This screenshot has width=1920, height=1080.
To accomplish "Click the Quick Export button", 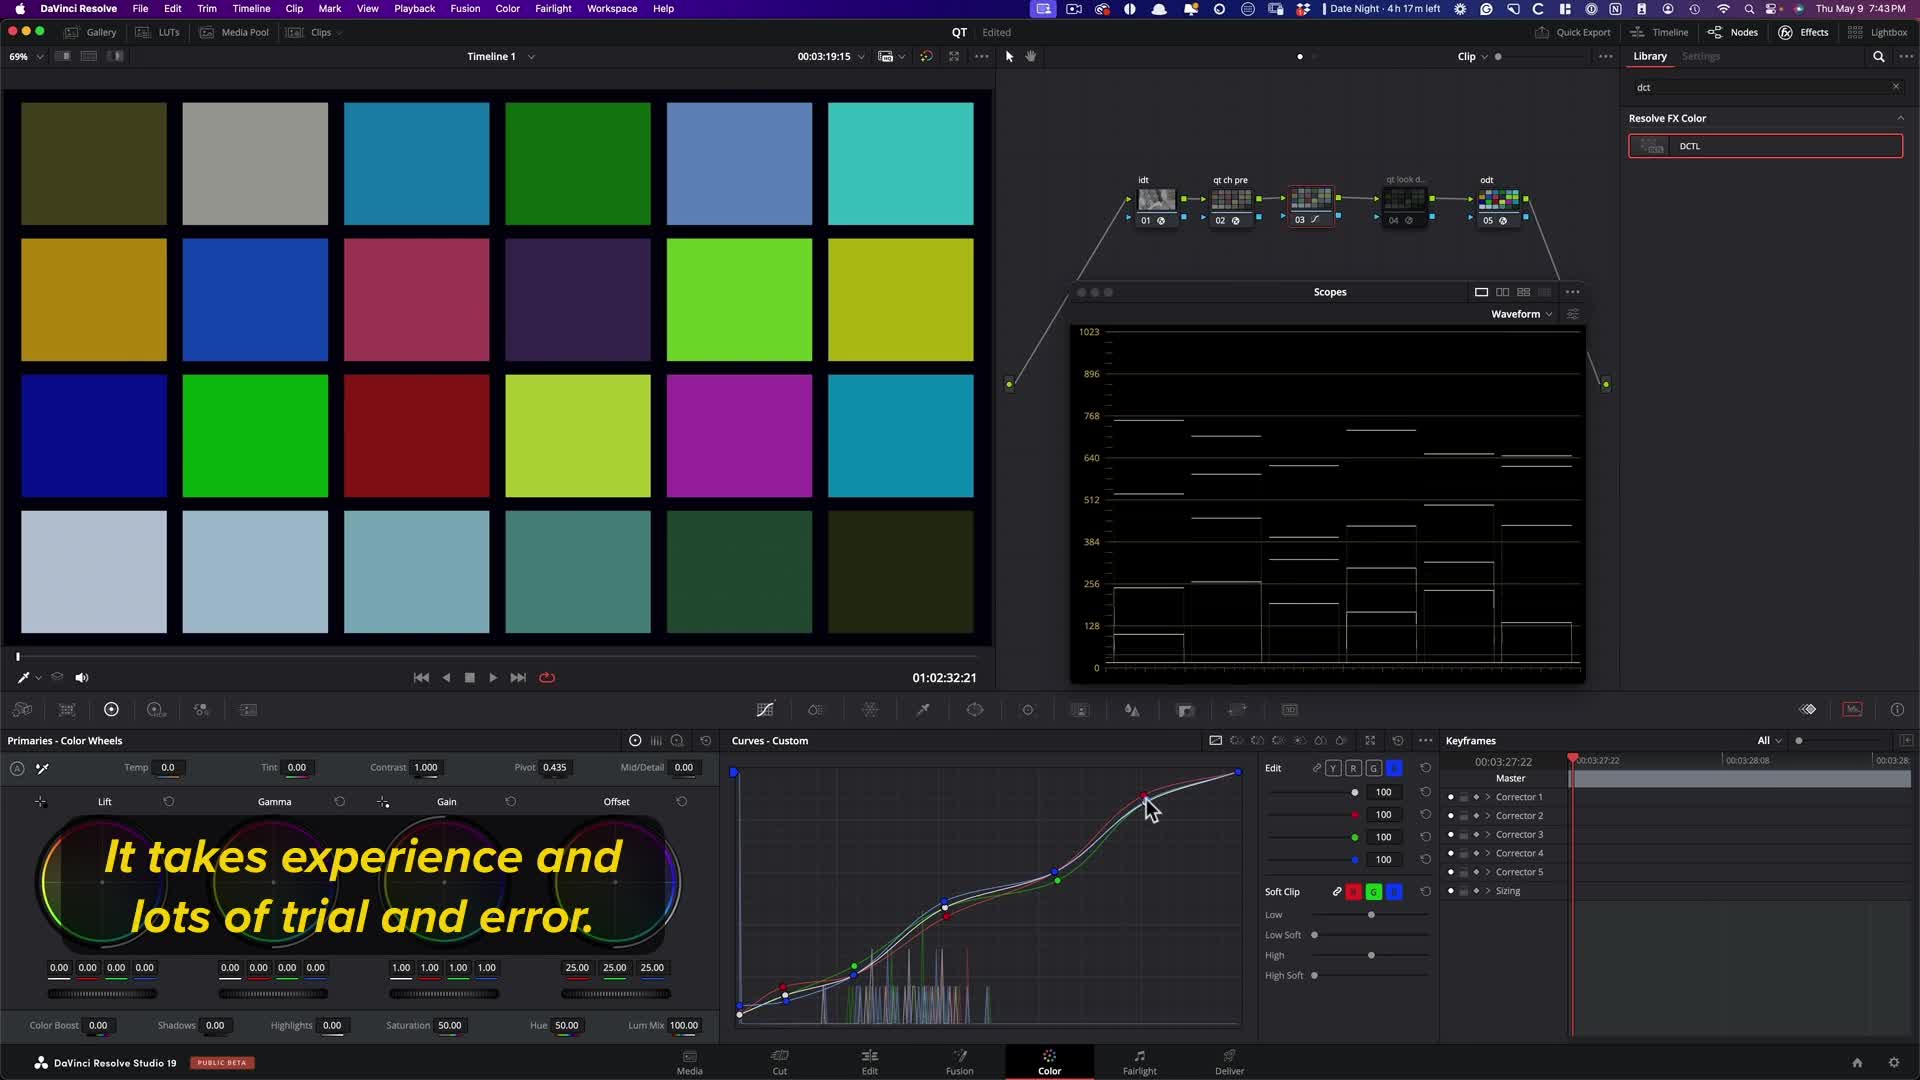I will (x=1573, y=32).
